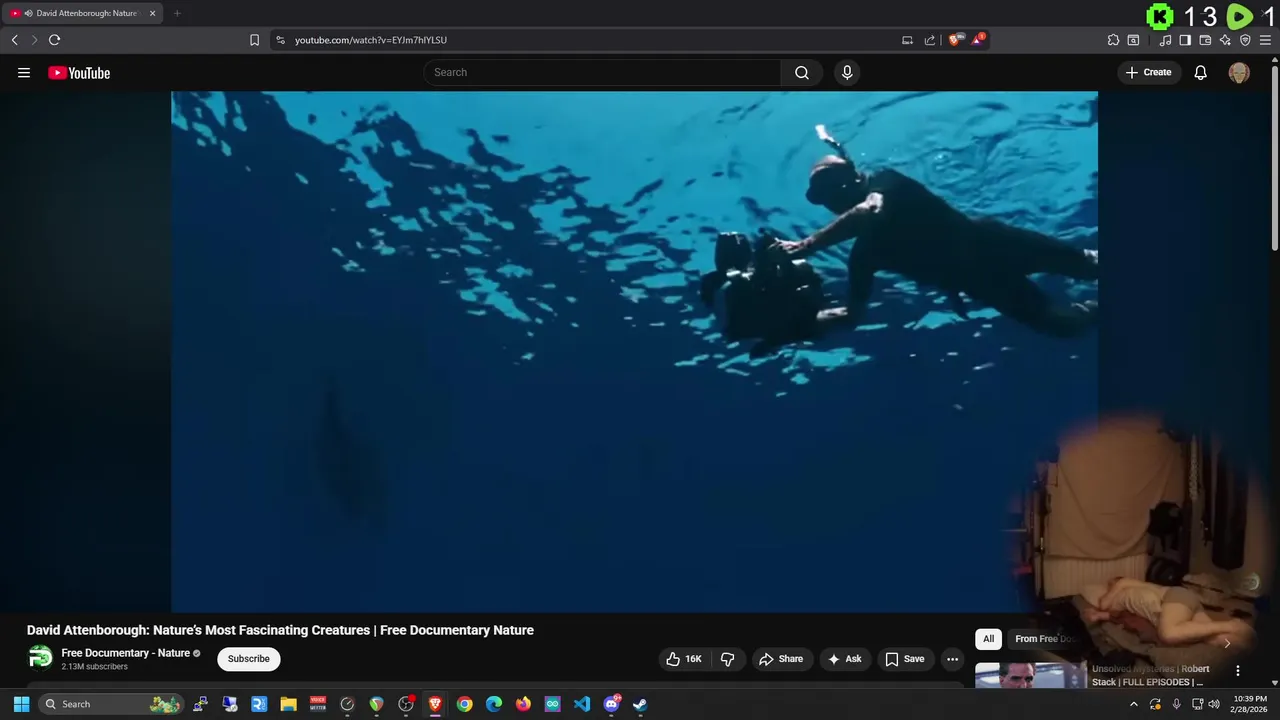The height and width of the screenshot is (720, 1280).
Task: Dislike the video
Action: 728,659
